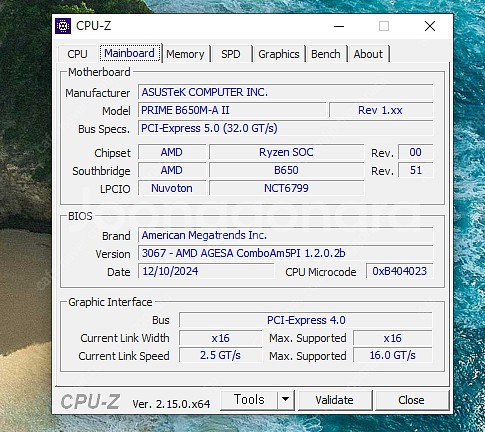The height and width of the screenshot is (432, 485).
Task: Click the B650 southbridge value
Action: point(286,170)
